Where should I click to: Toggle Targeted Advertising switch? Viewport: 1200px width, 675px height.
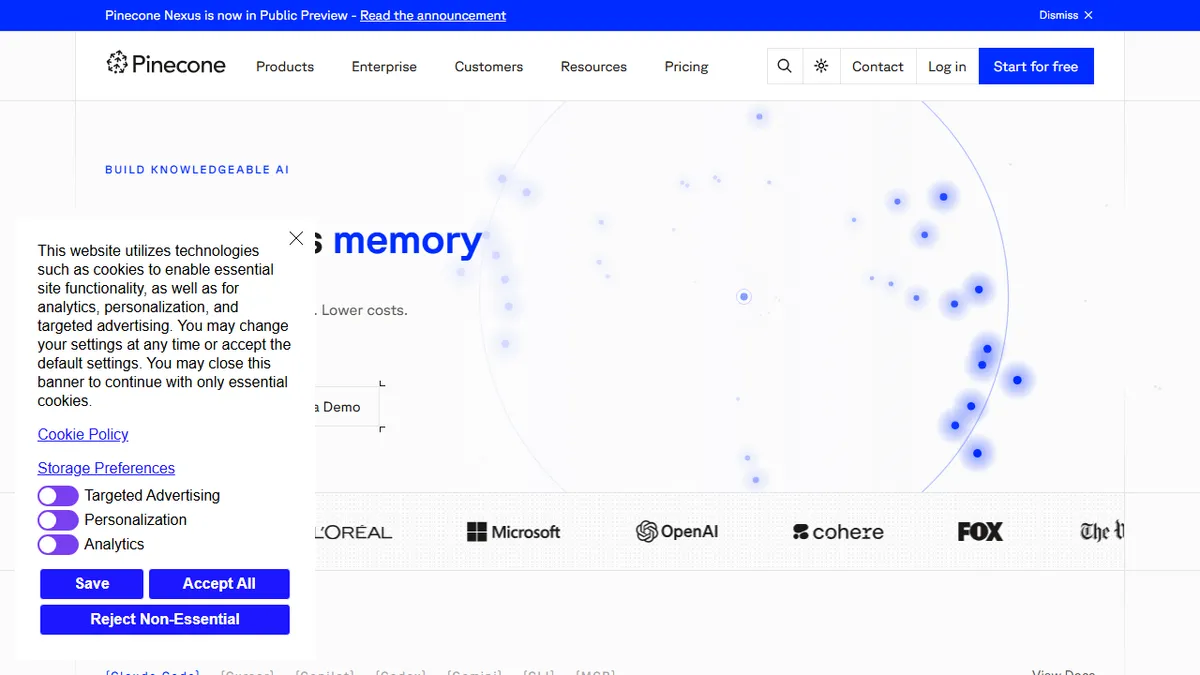pos(58,496)
